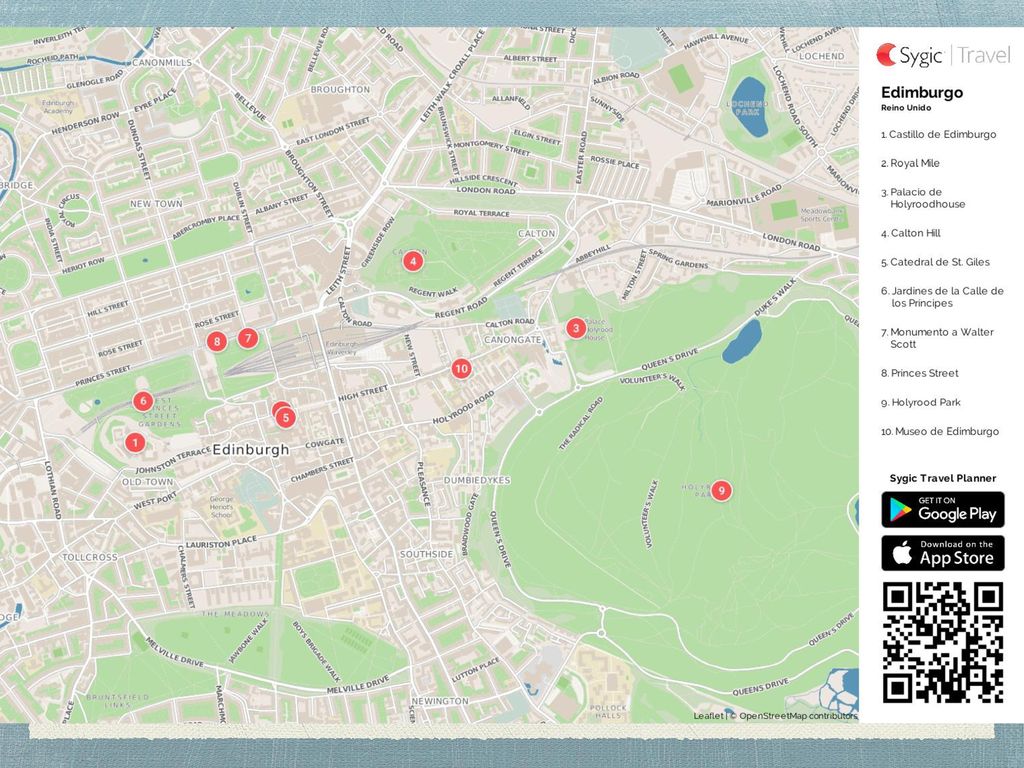Select '3. Palacio de Holyroodhouse' entry

click(923, 198)
